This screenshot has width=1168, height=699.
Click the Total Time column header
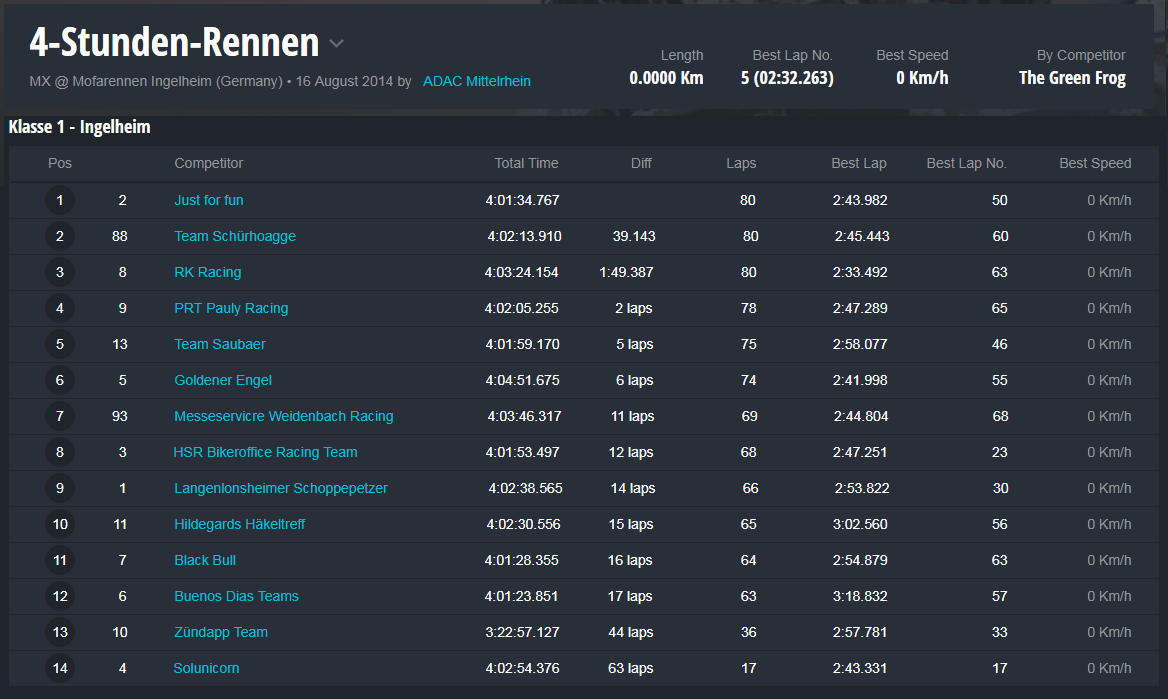(526, 163)
